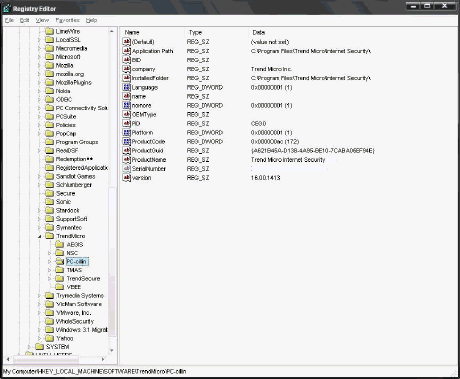The height and width of the screenshot is (379, 460).
Task: Click the SerialNumber string value icon
Action: (x=126, y=169)
